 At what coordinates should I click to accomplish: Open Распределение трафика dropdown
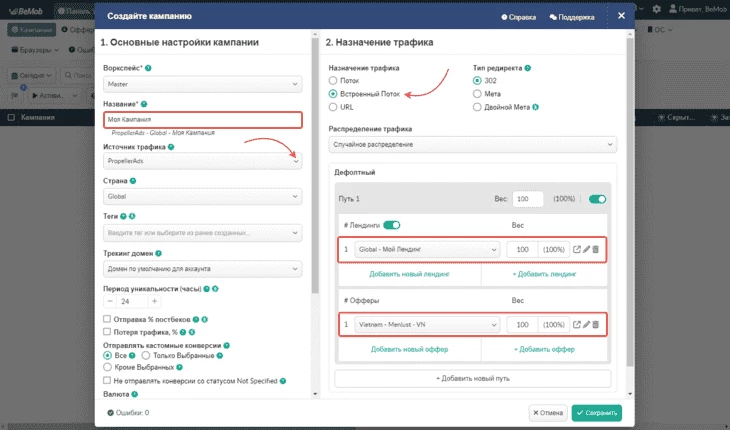[473, 145]
